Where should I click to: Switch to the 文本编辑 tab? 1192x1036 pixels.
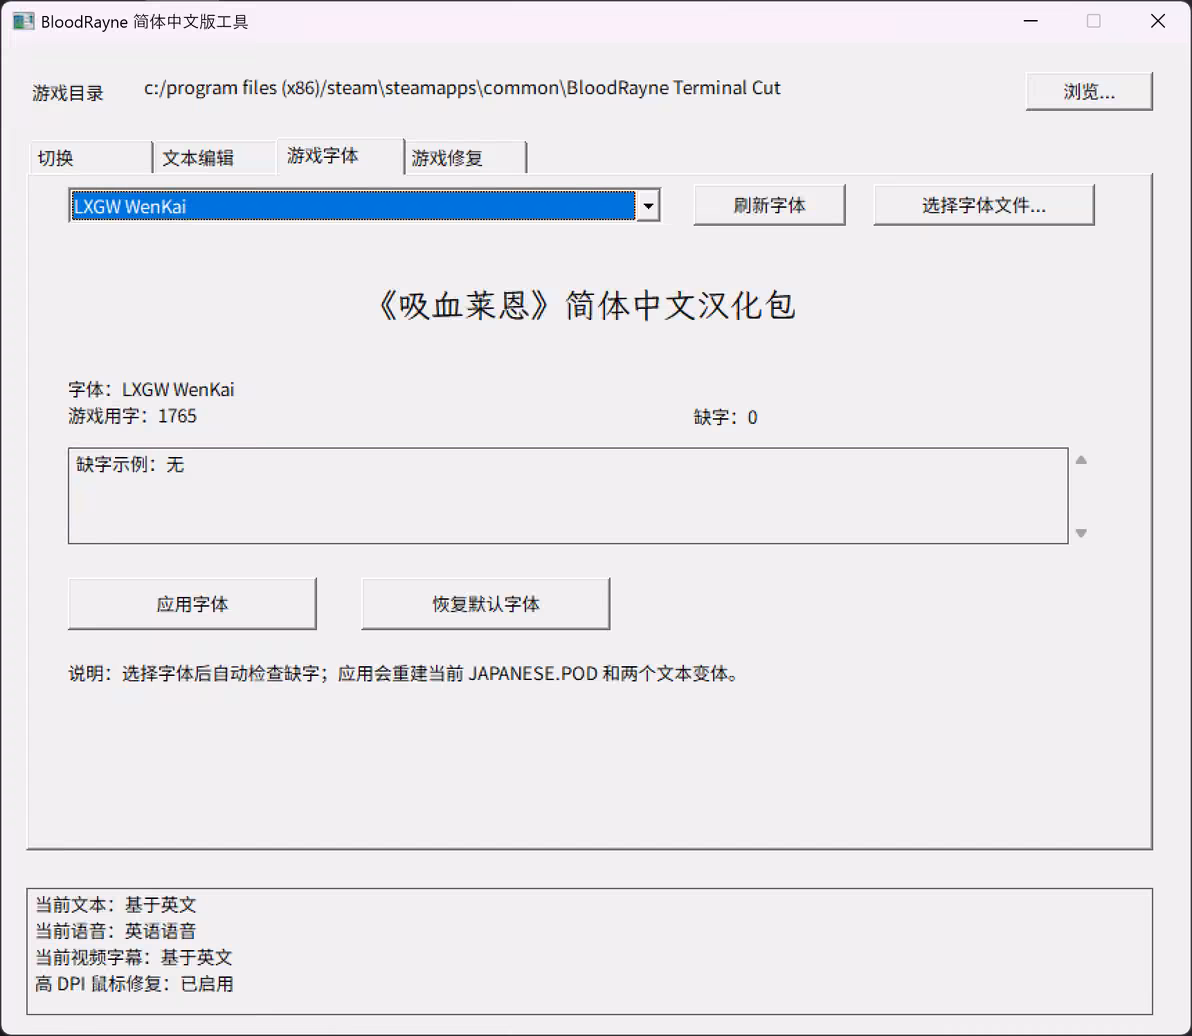(214, 158)
